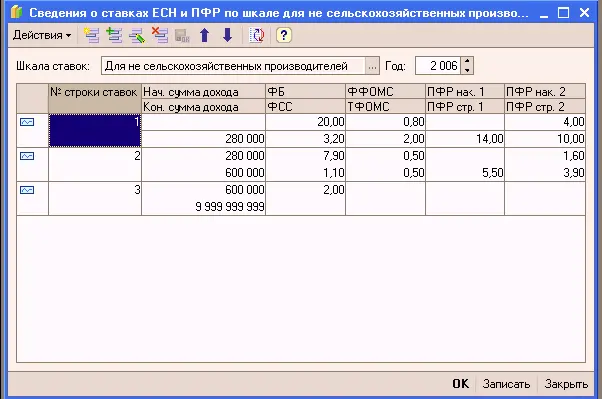
Task: Click the Add new row icon
Action: [91, 35]
